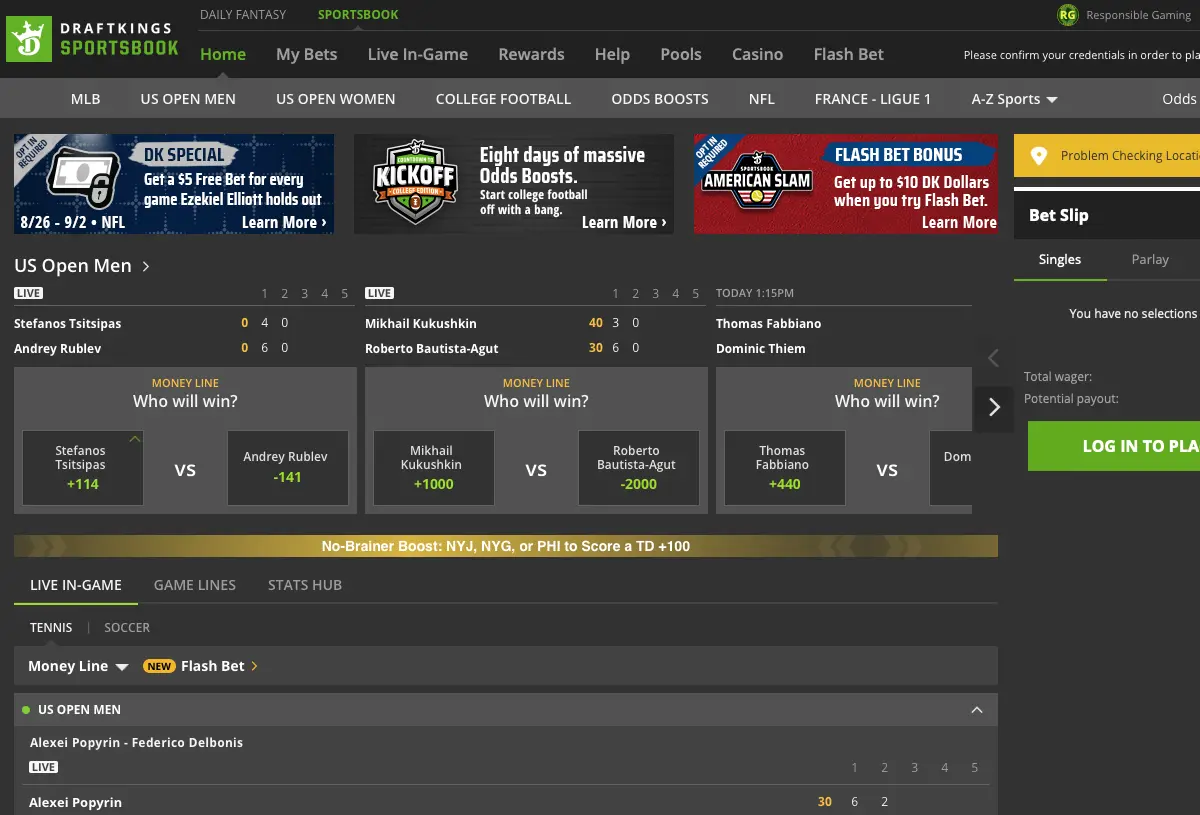Bet on Stefanos Tsitsipas +114
1200x815 pixels.
[83, 468]
